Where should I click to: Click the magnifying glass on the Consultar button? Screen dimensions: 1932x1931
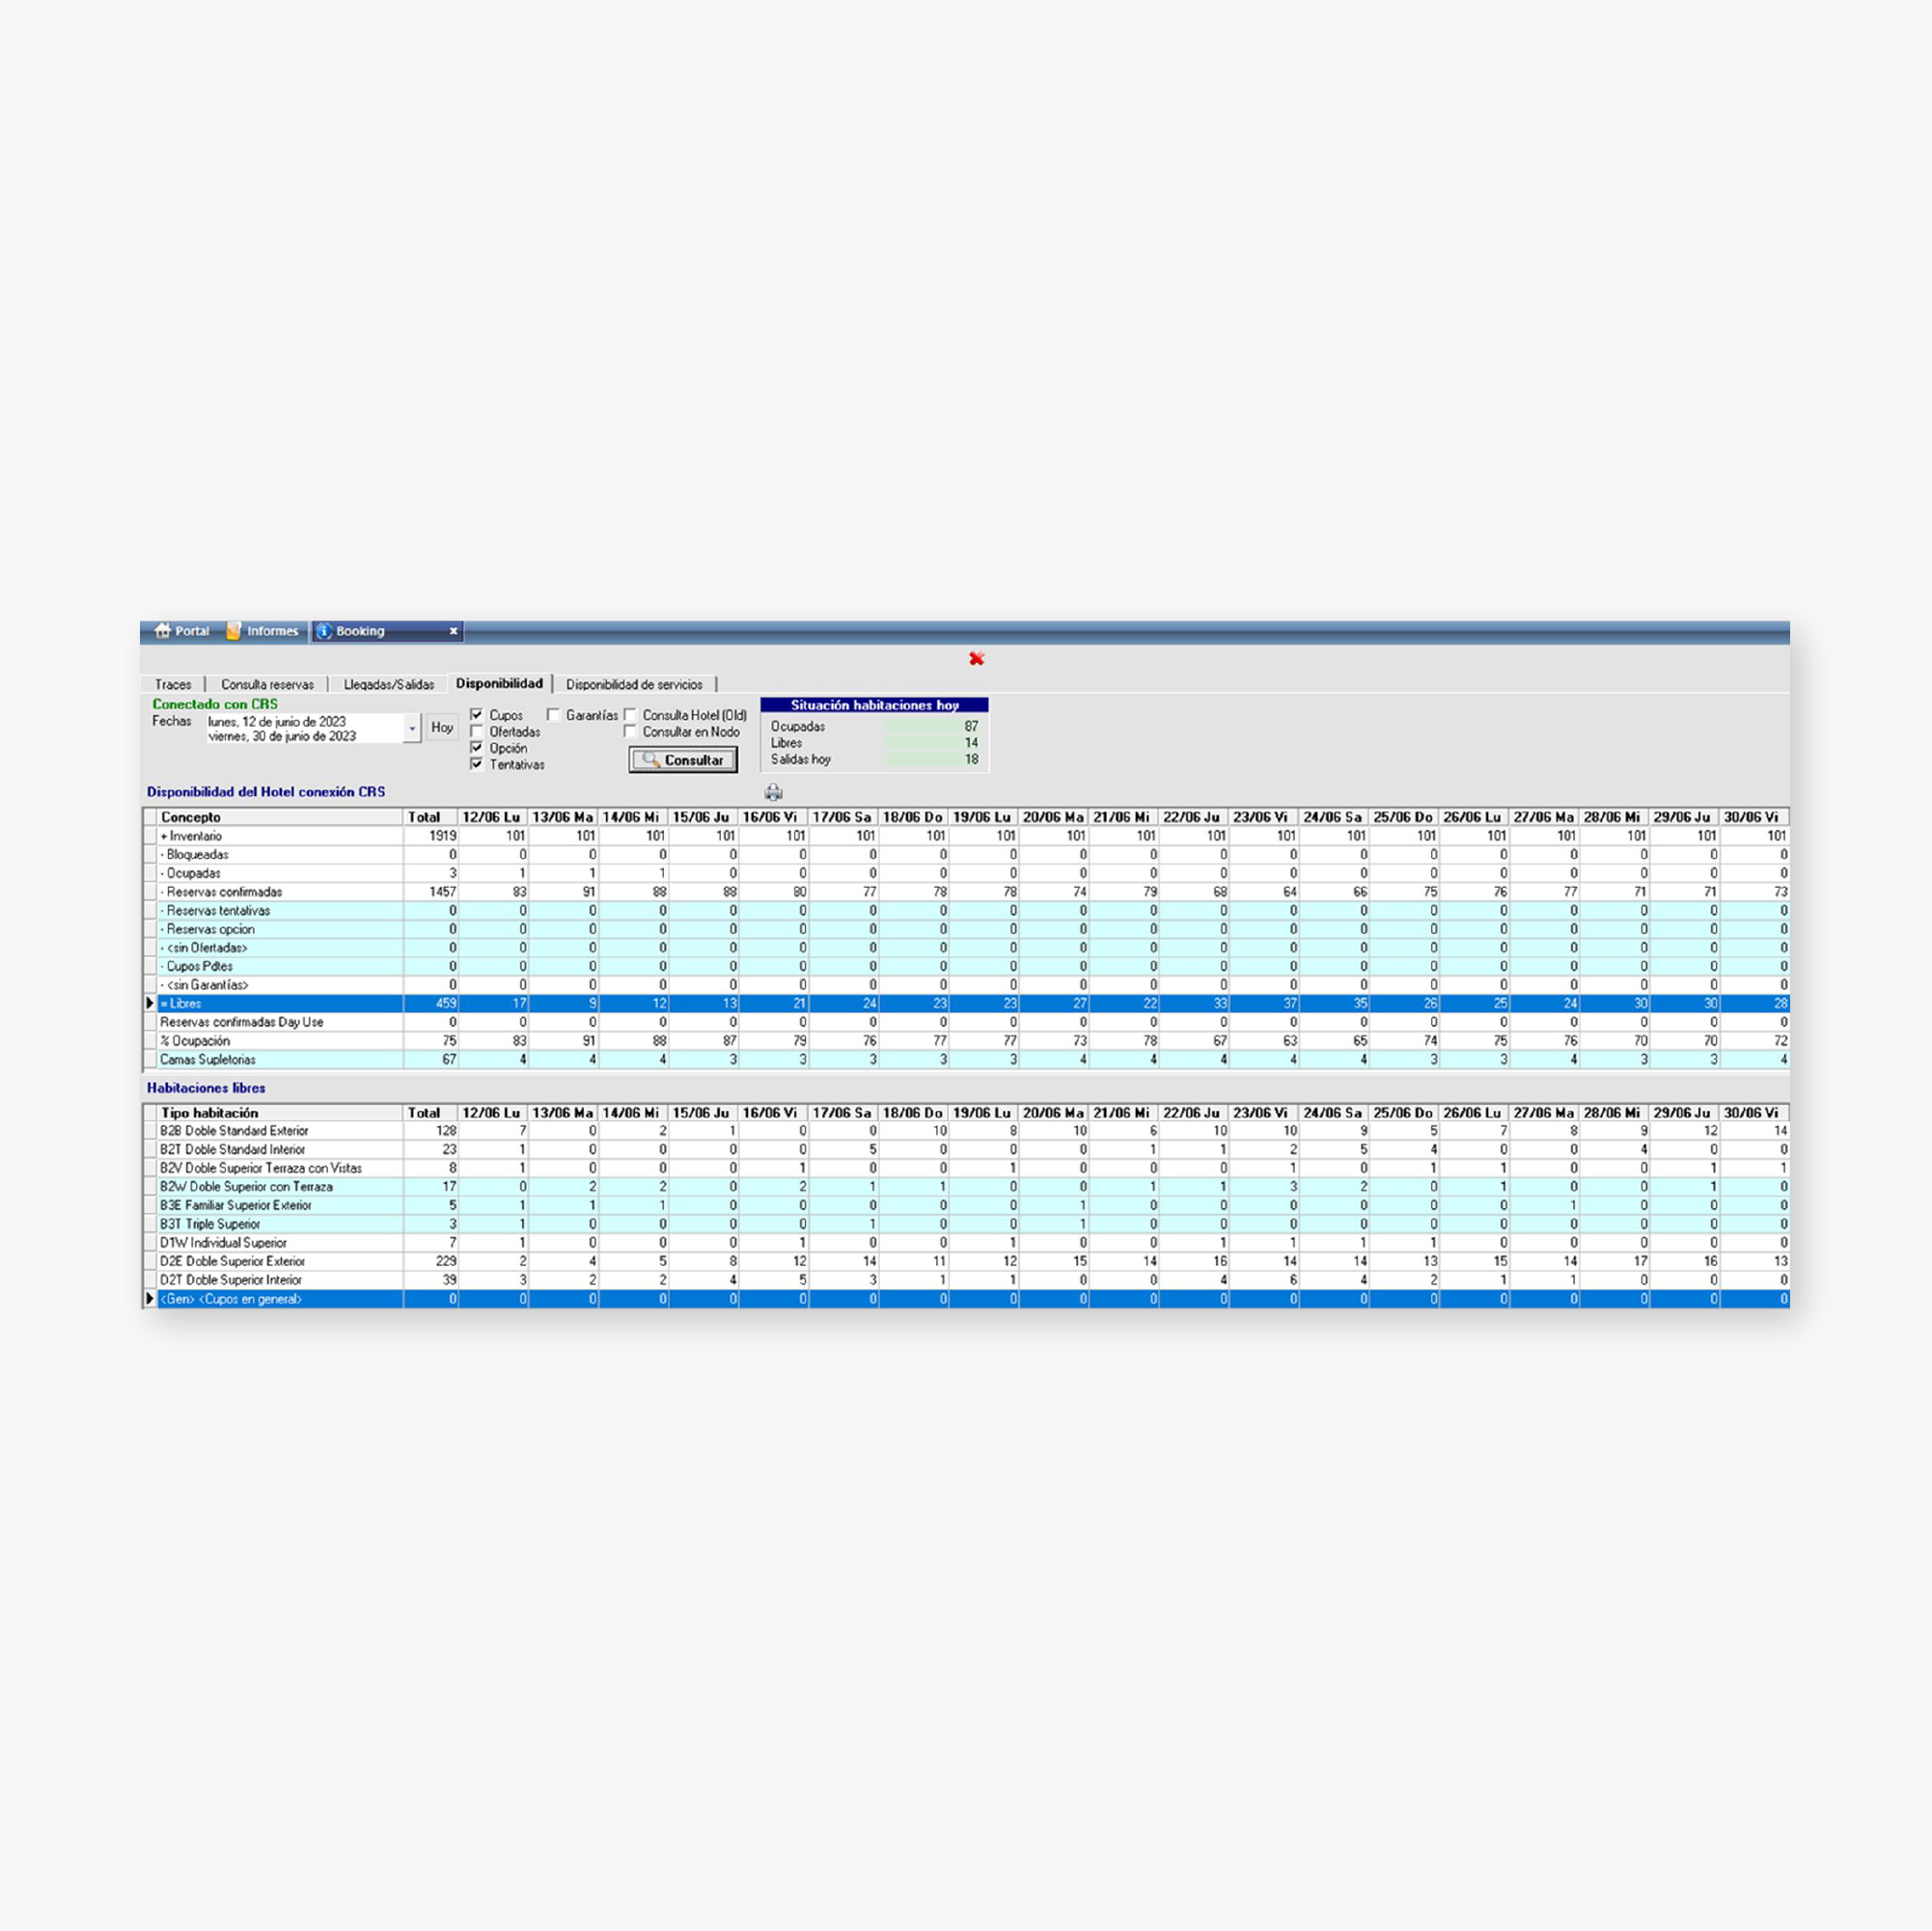pyautogui.click(x=650, y=760)
